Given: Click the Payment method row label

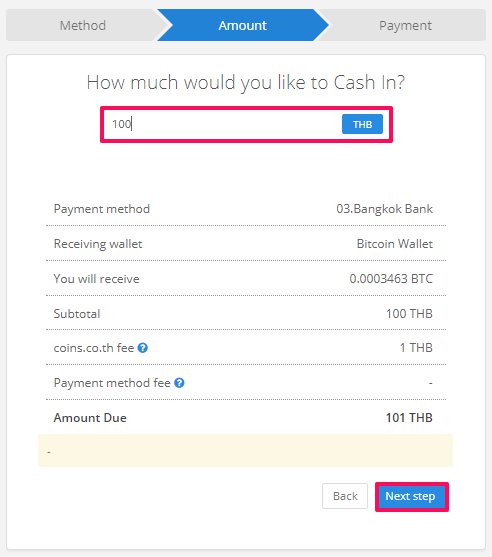Looking at the screenshot, I should click(102, 209).
